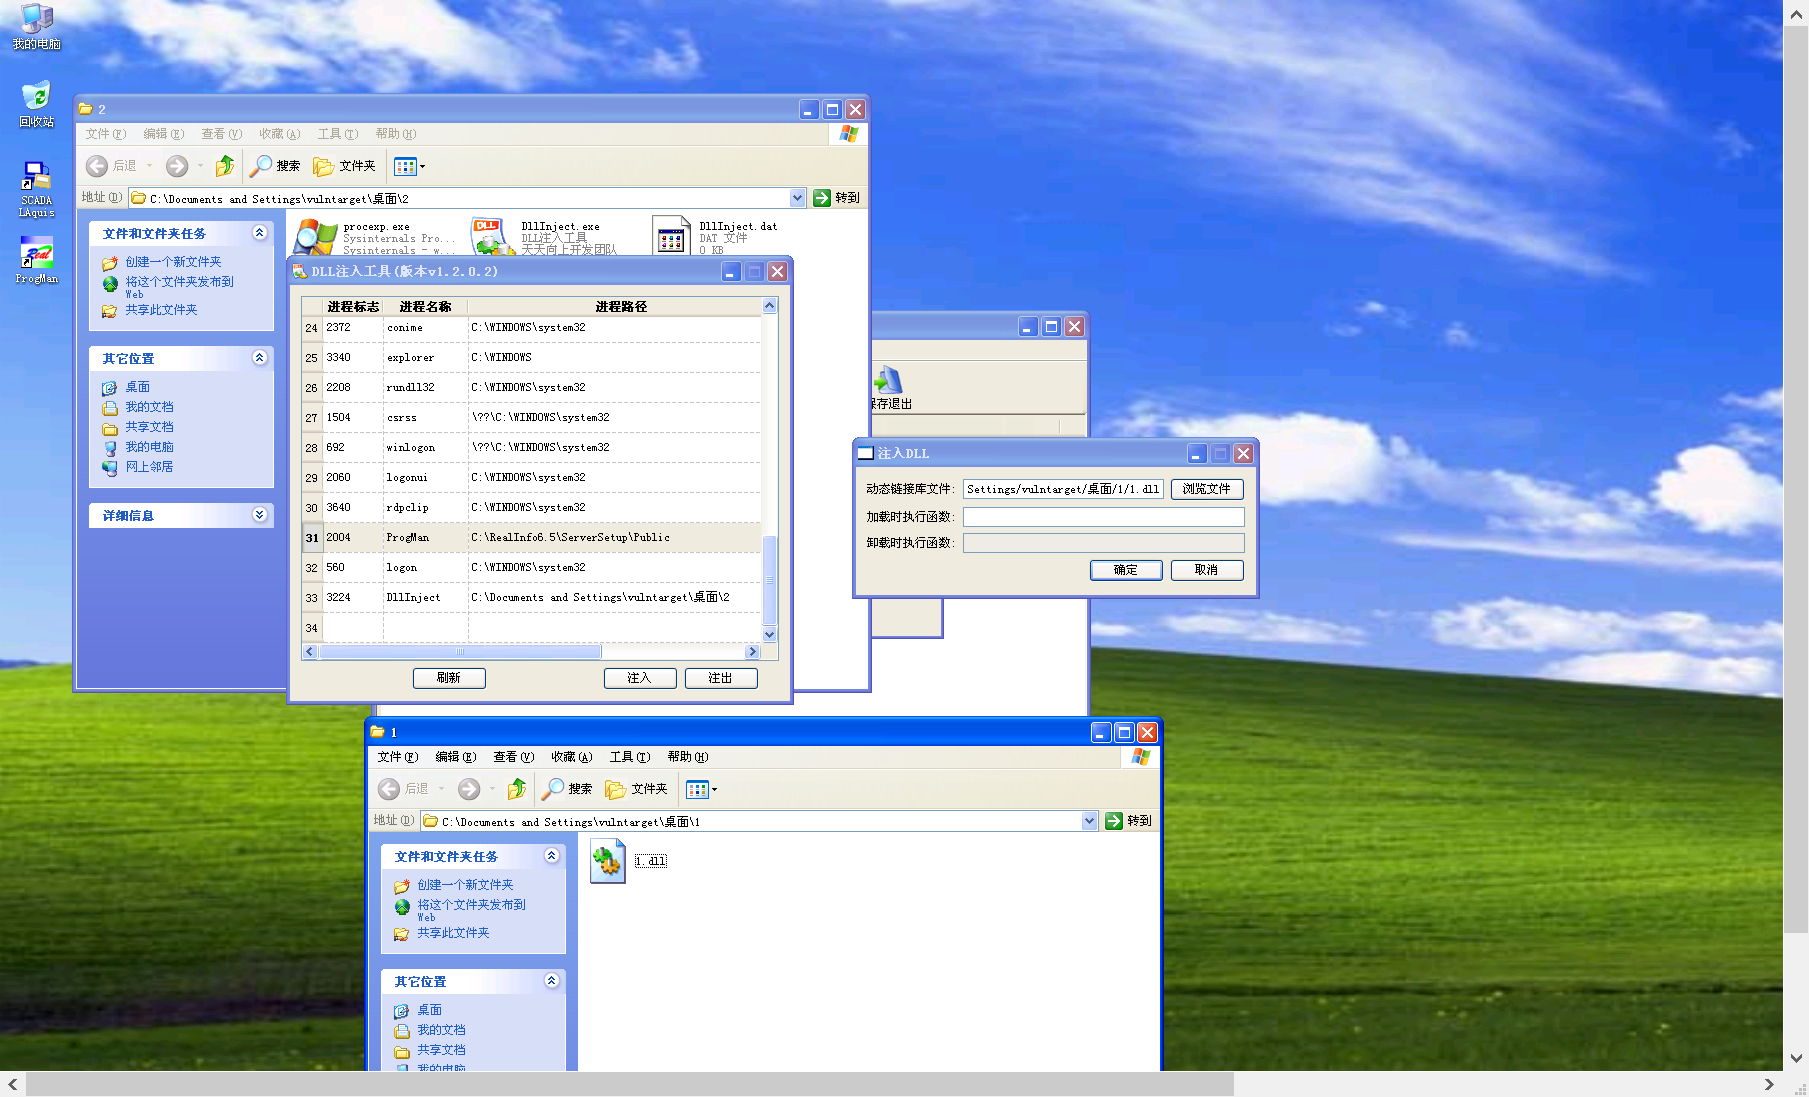This screenshot has width=1809, height=1097.
Task: Toggle the Folders pane in window 1
Action: 636,789
